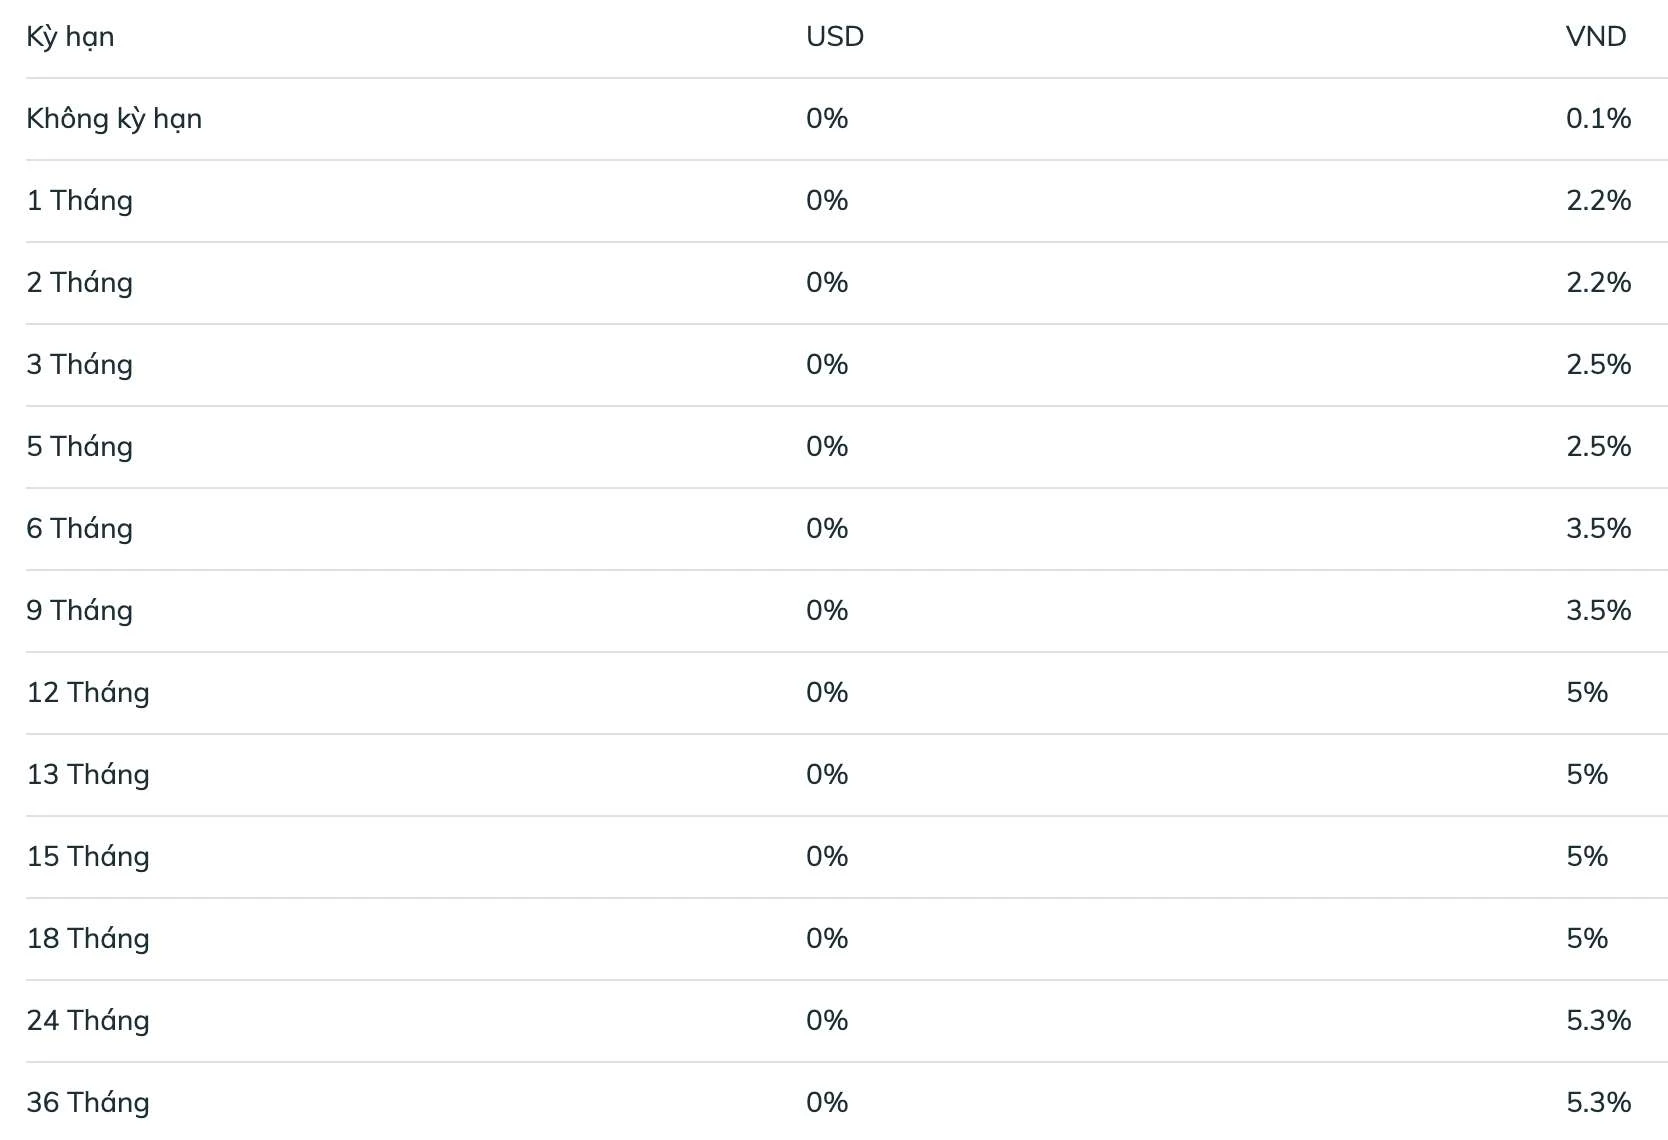Click the 2.2% VND rate for 2 Tháng
Image resolution: width=1668 pixels, height=1140 pixels.
point(1598,283)
